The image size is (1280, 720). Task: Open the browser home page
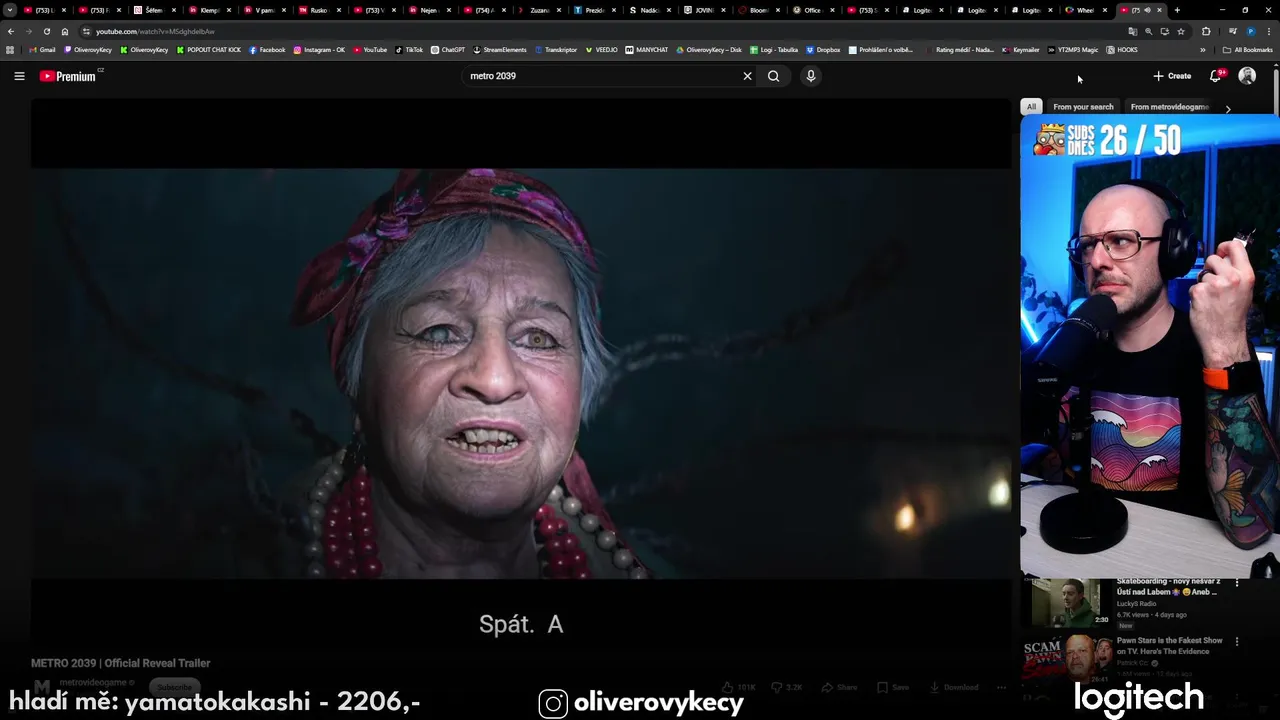(x=65, y=31)
